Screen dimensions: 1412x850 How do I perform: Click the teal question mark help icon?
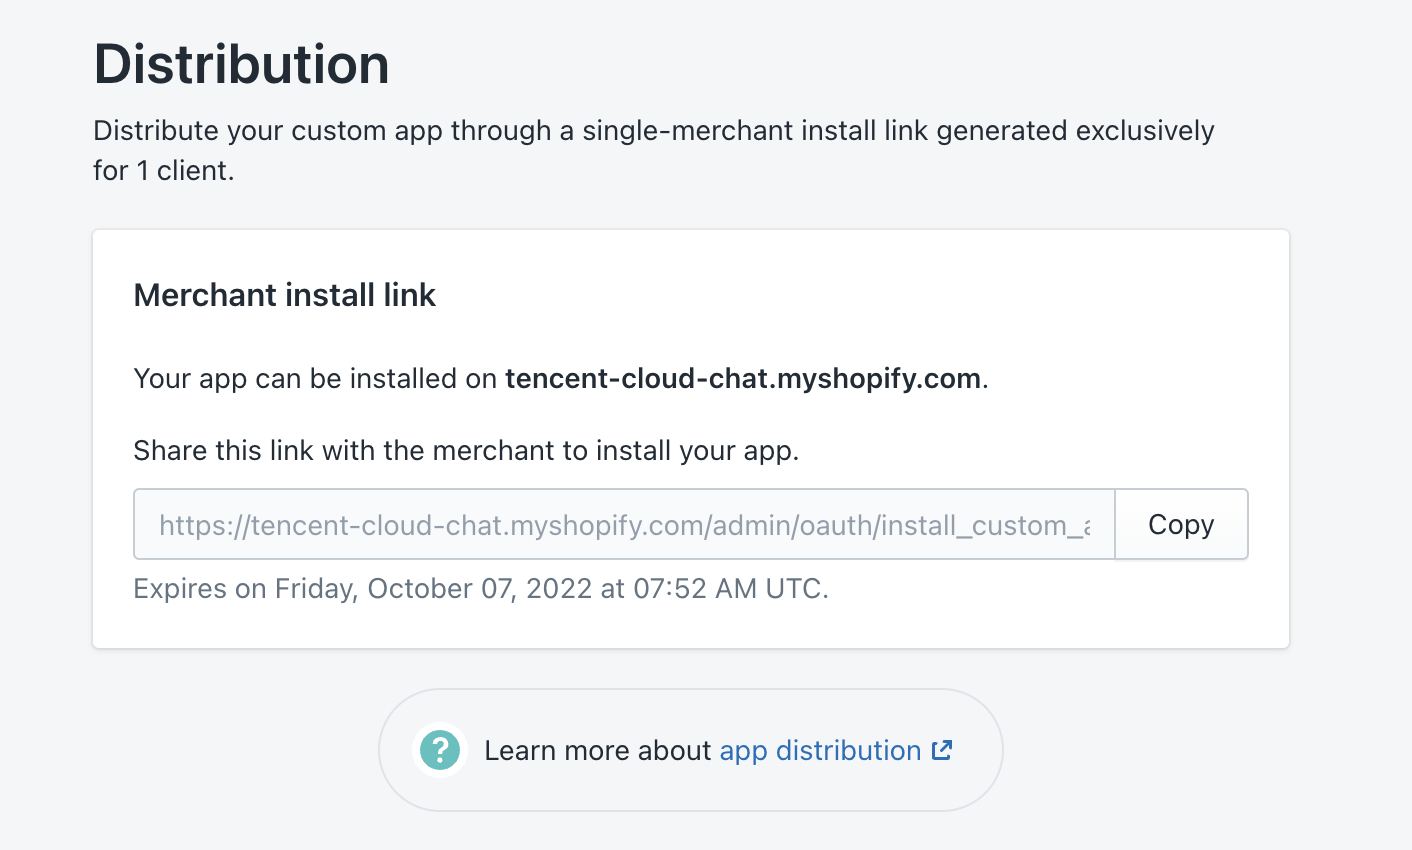440,750
